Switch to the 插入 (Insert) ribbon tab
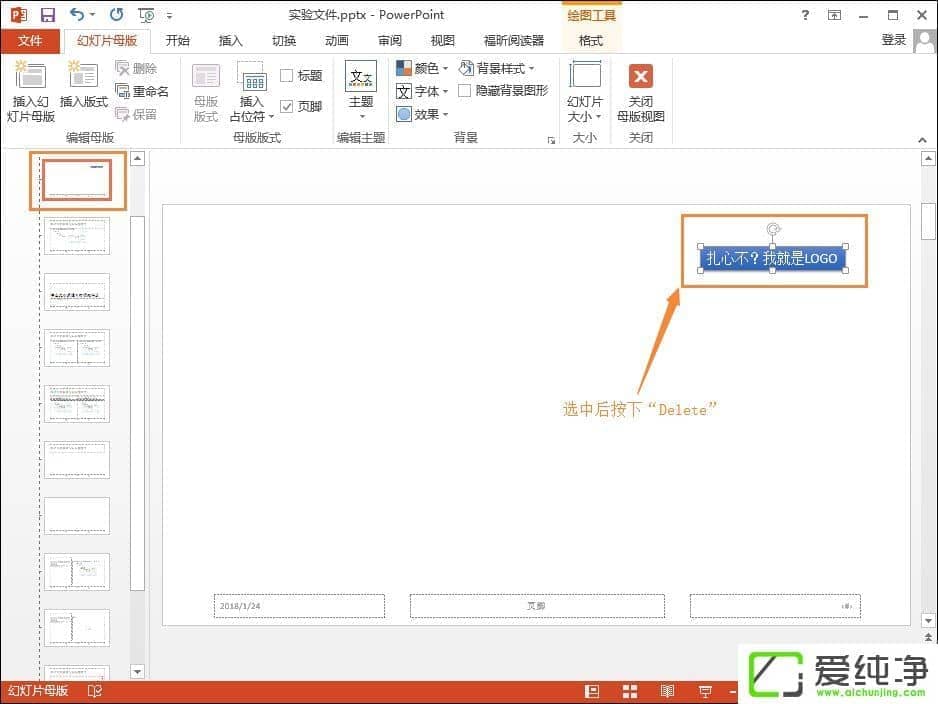Screen dimensions: 938x704 [x=230, y=41]
